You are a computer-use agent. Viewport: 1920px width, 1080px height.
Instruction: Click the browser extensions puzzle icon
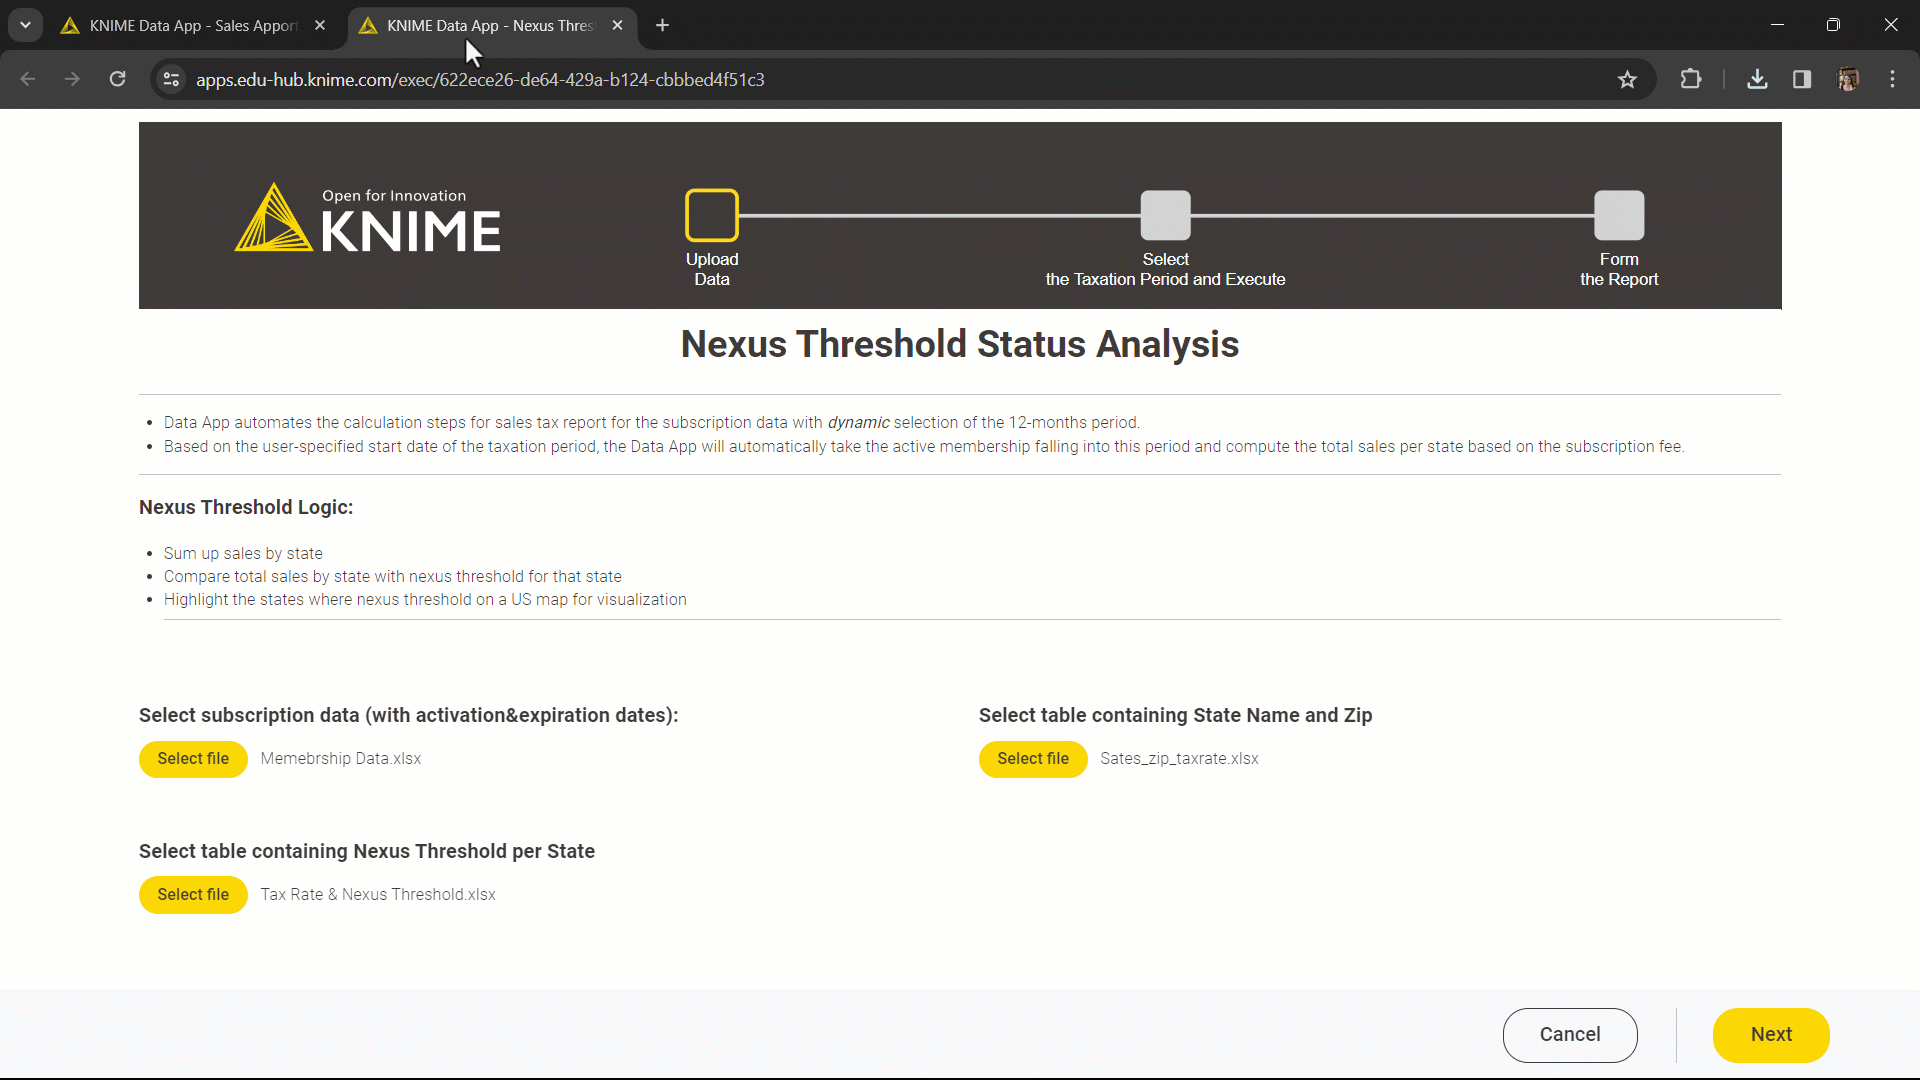(1691, 79)
